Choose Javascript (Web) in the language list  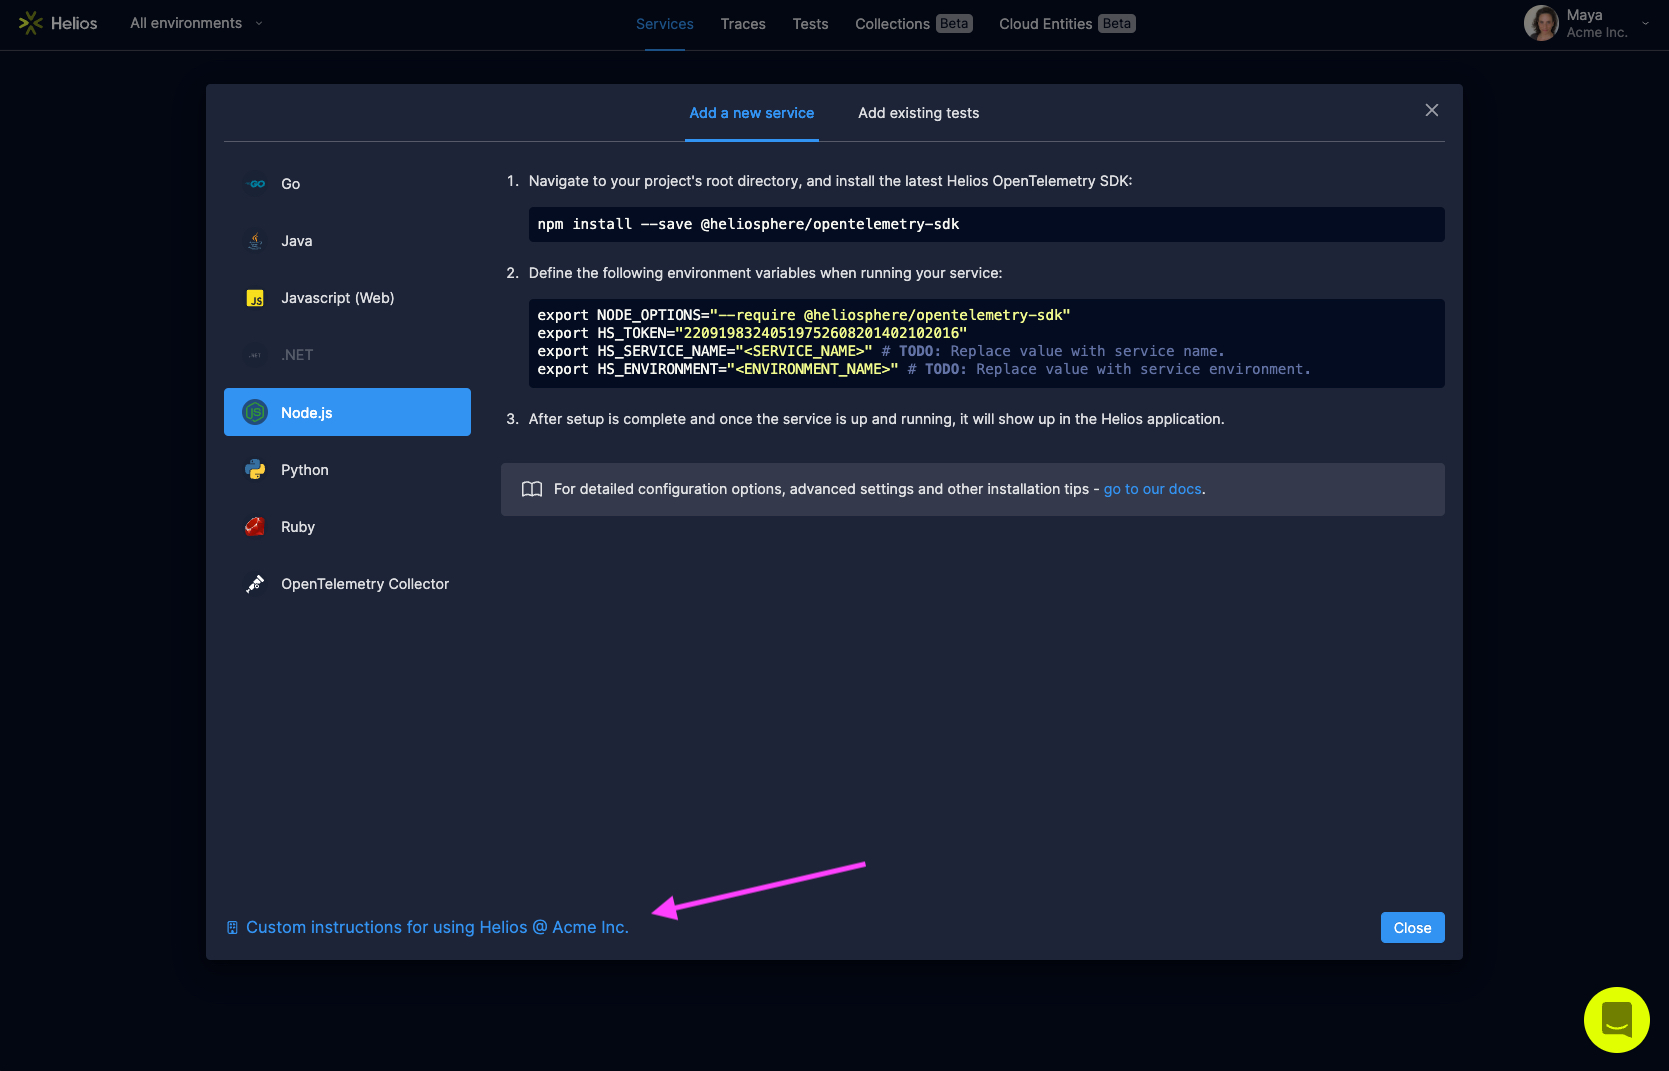tap(347, 298)
